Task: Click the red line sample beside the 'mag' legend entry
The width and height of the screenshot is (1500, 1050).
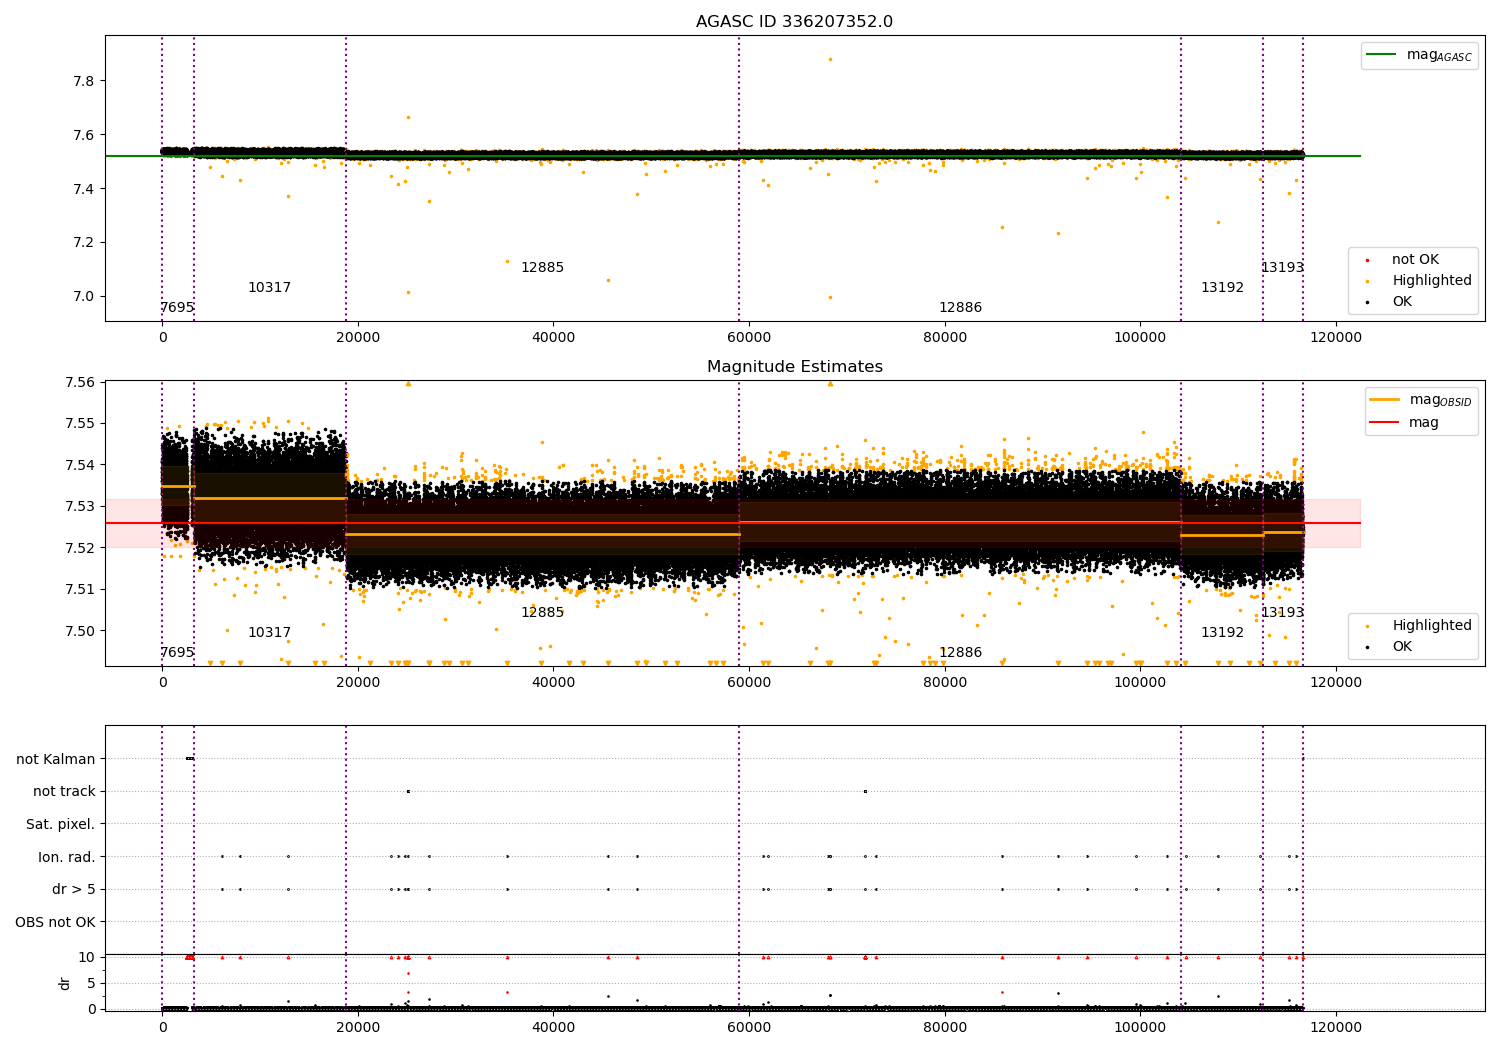Action: pyautogui.click(x=1385, y=423)
